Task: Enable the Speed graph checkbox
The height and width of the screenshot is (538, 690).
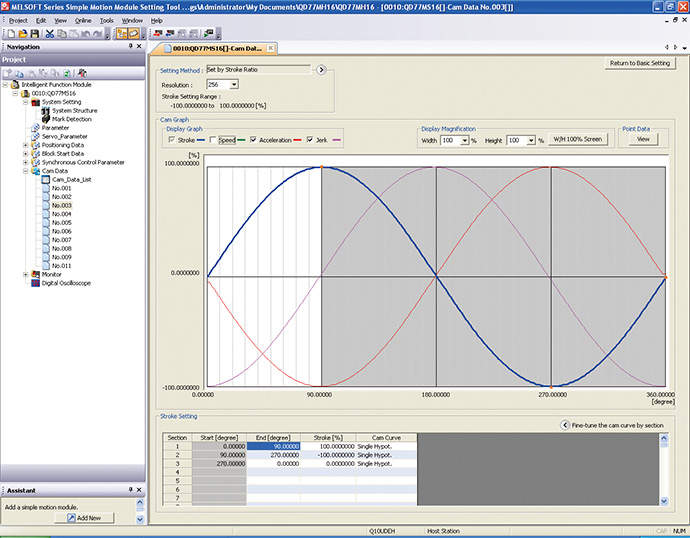Action: click(x=214, y=140)
